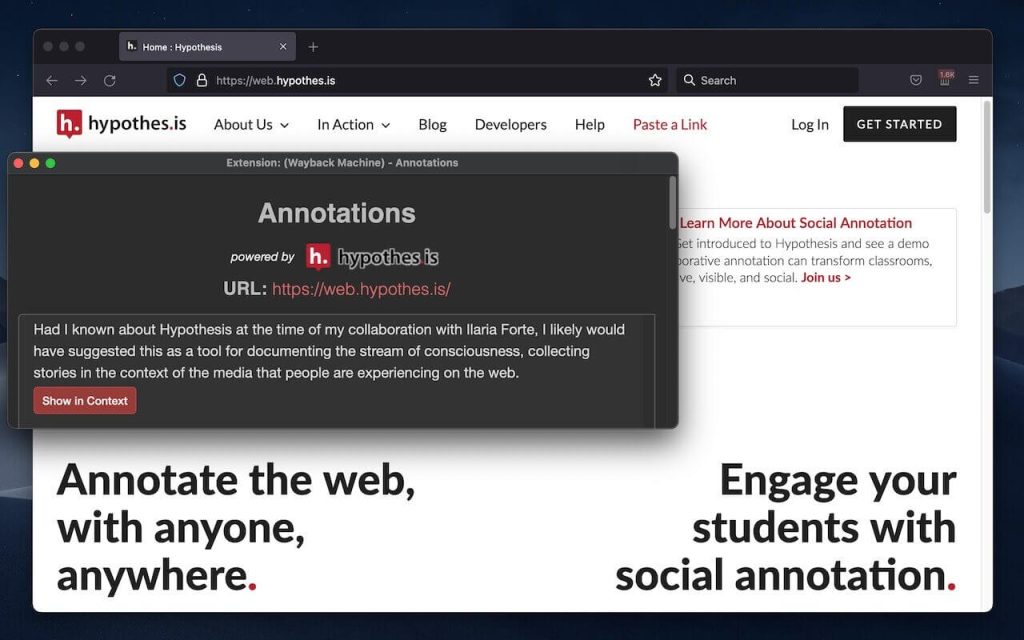Bookmark page via the star icon

pyautogui.click(x=654, y=80)
